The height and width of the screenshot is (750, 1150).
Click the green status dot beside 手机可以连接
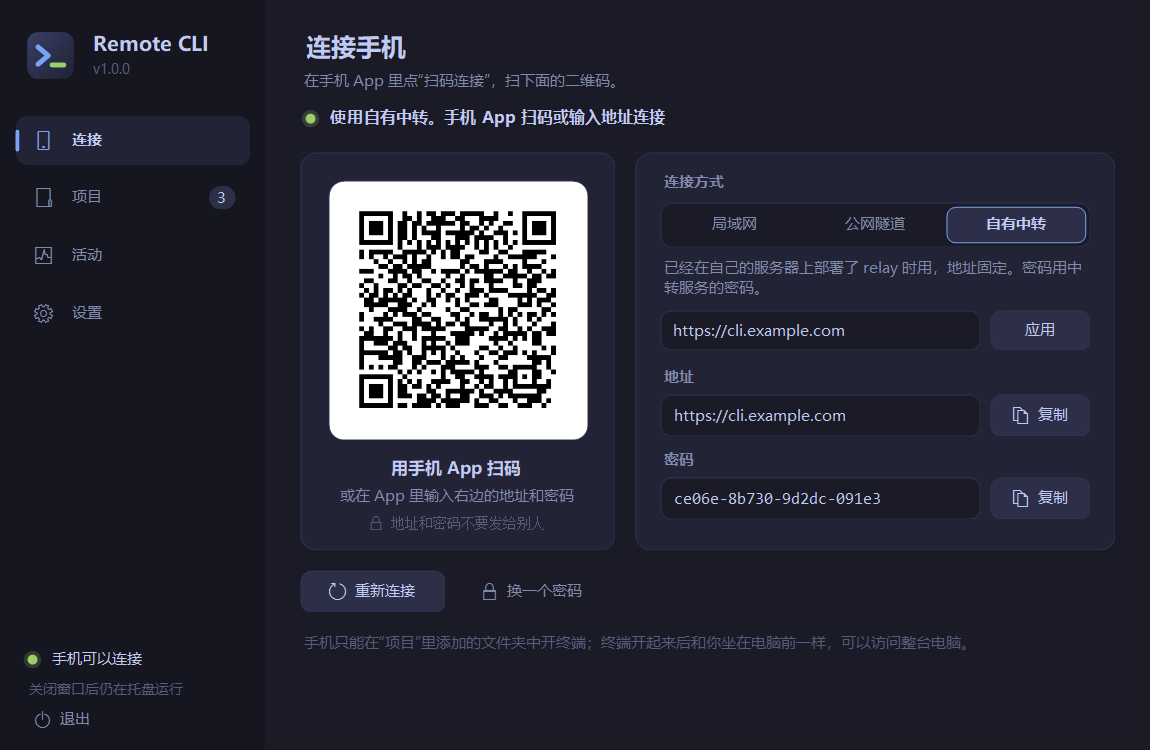pyautogui.click(x=32, y=659)
